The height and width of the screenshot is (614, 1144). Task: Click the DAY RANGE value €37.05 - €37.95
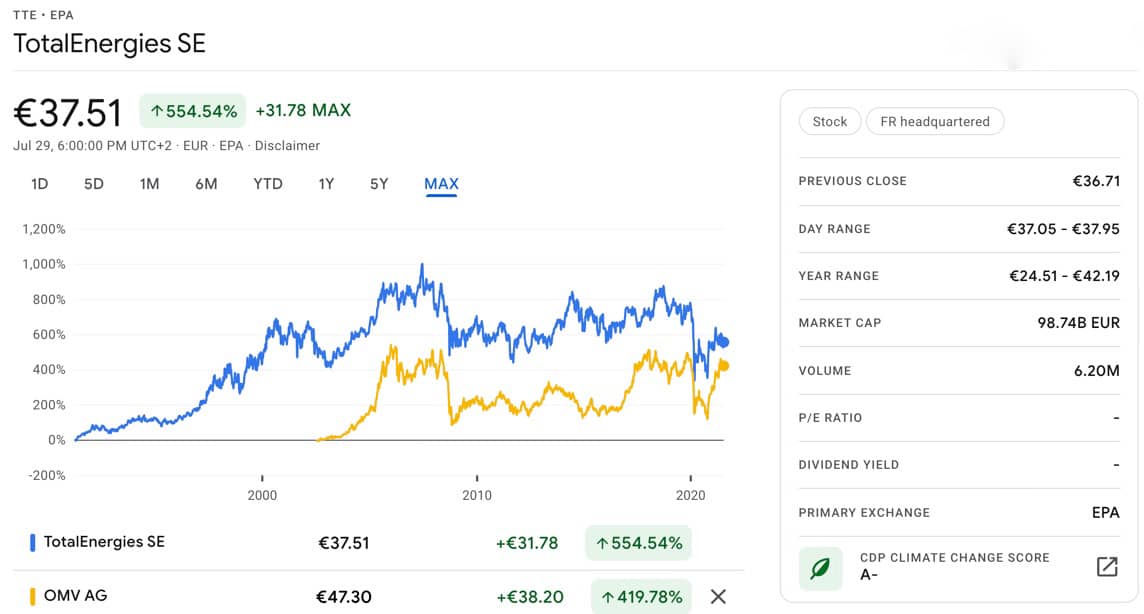click(1063, 229)
